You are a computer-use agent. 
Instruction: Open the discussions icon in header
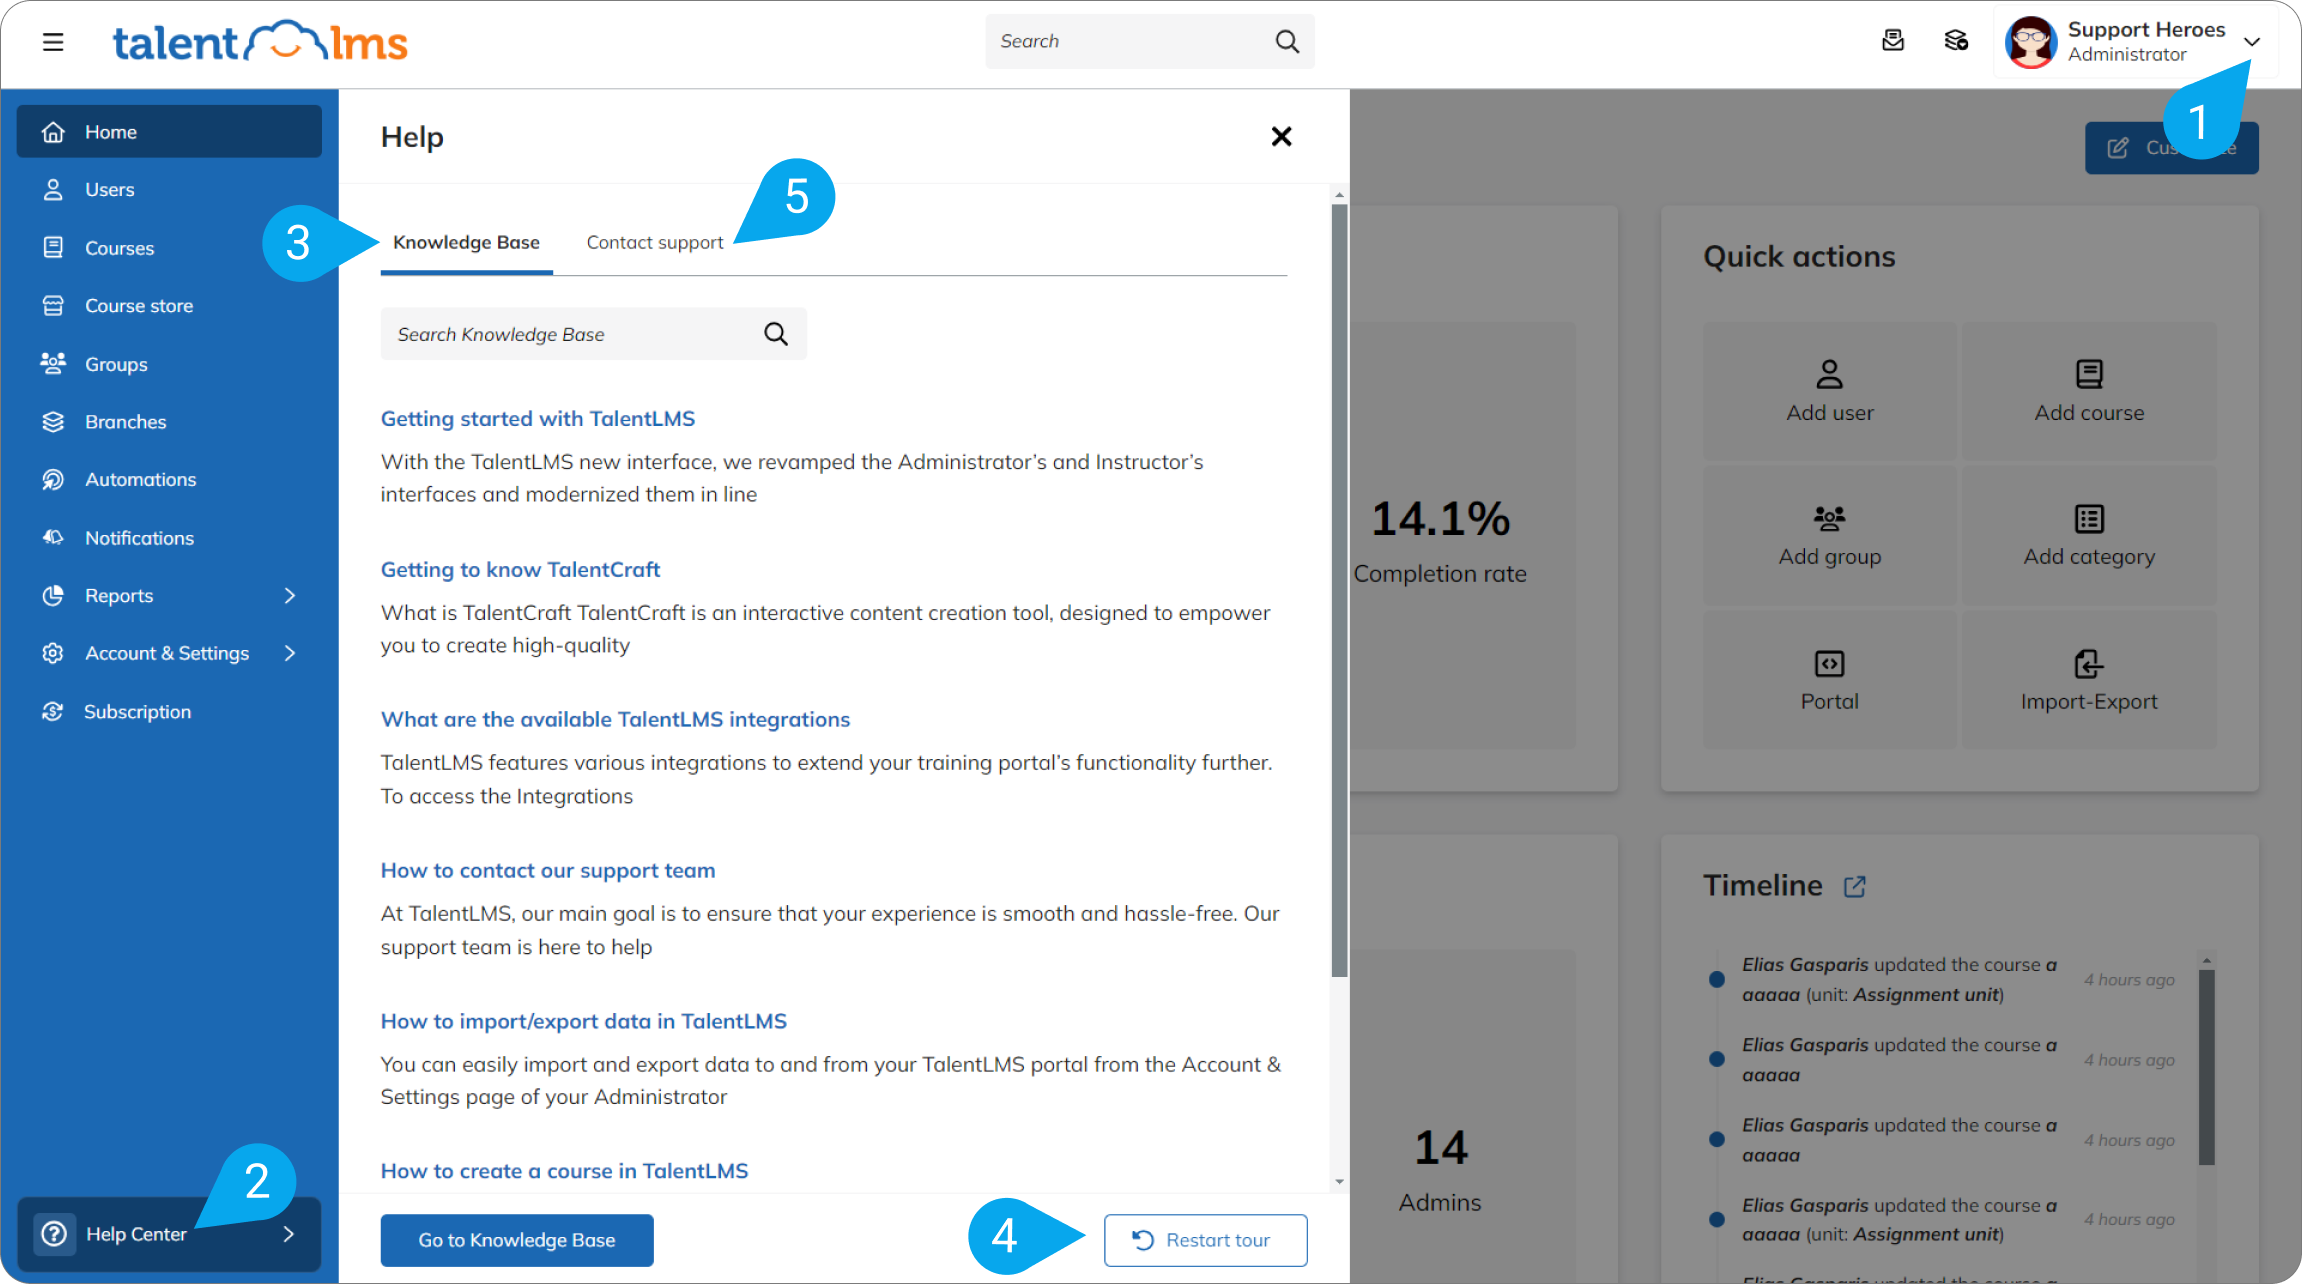[x=1956, y=41]
